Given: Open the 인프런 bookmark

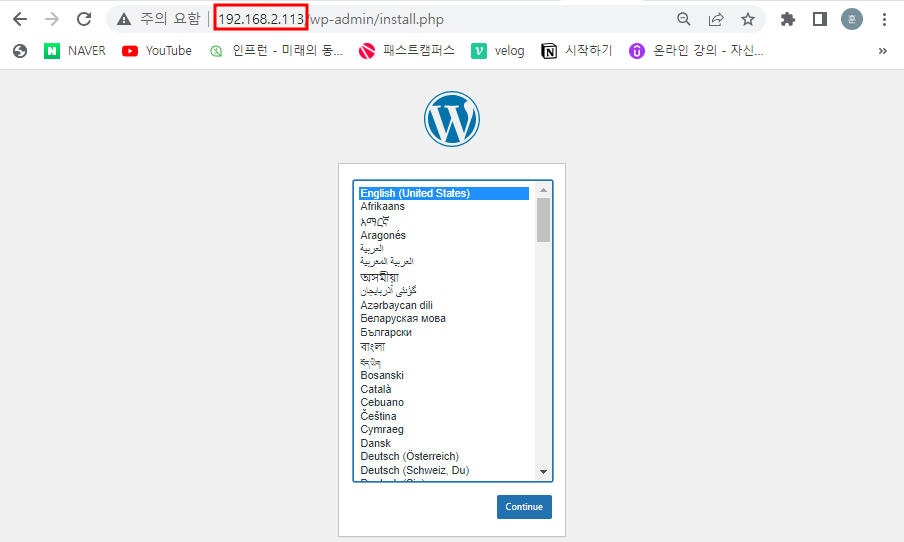Looking at the screenshot, I should pos(276,51).
